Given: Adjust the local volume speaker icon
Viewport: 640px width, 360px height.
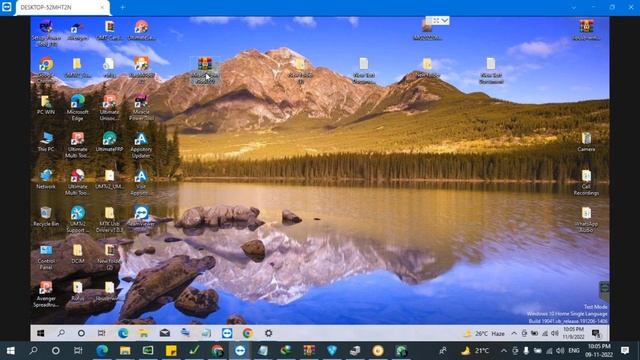Looking at the screenshot, I should pos(560,351).
